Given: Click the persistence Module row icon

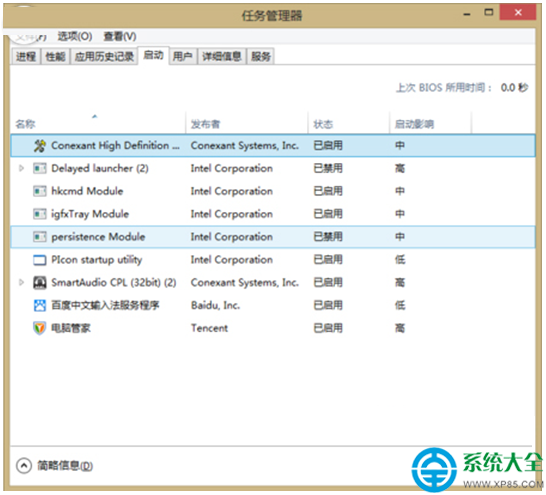Looking at the screenshot, I should pos(40,237).
